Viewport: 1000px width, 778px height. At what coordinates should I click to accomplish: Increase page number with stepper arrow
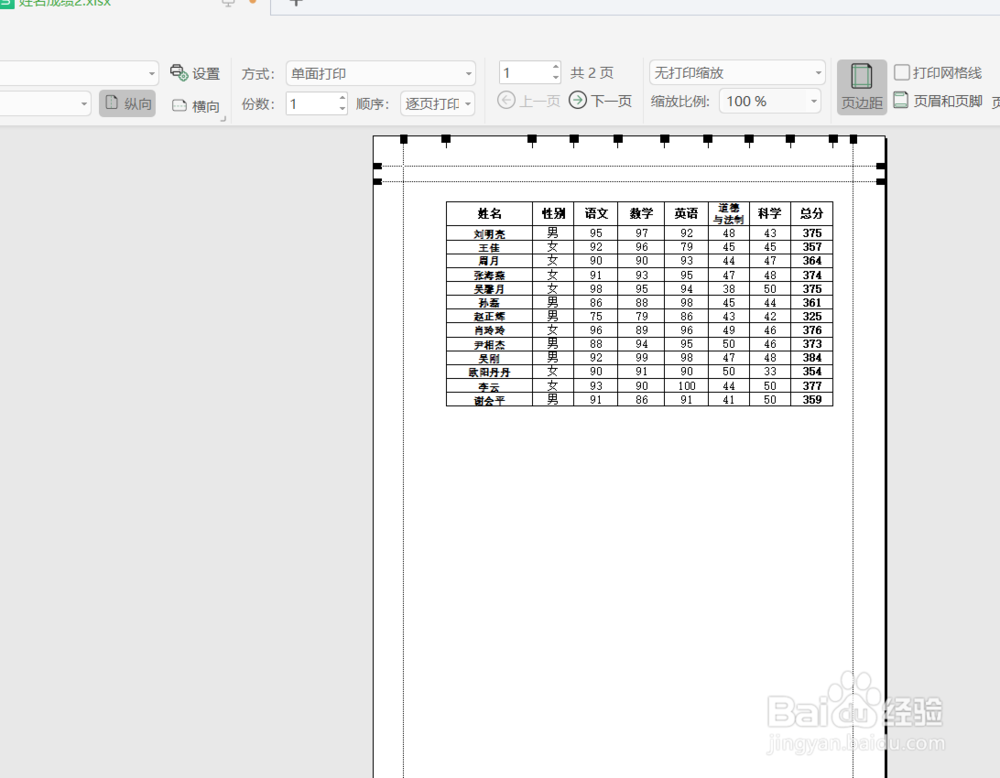pyautogui.click(x=556, y=67)
